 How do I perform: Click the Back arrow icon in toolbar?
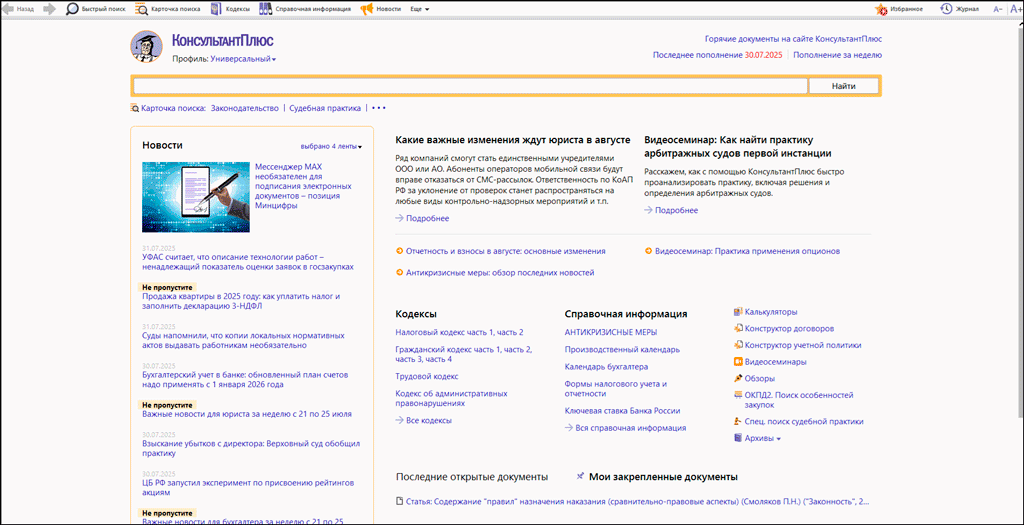click(x=9, y=9)
